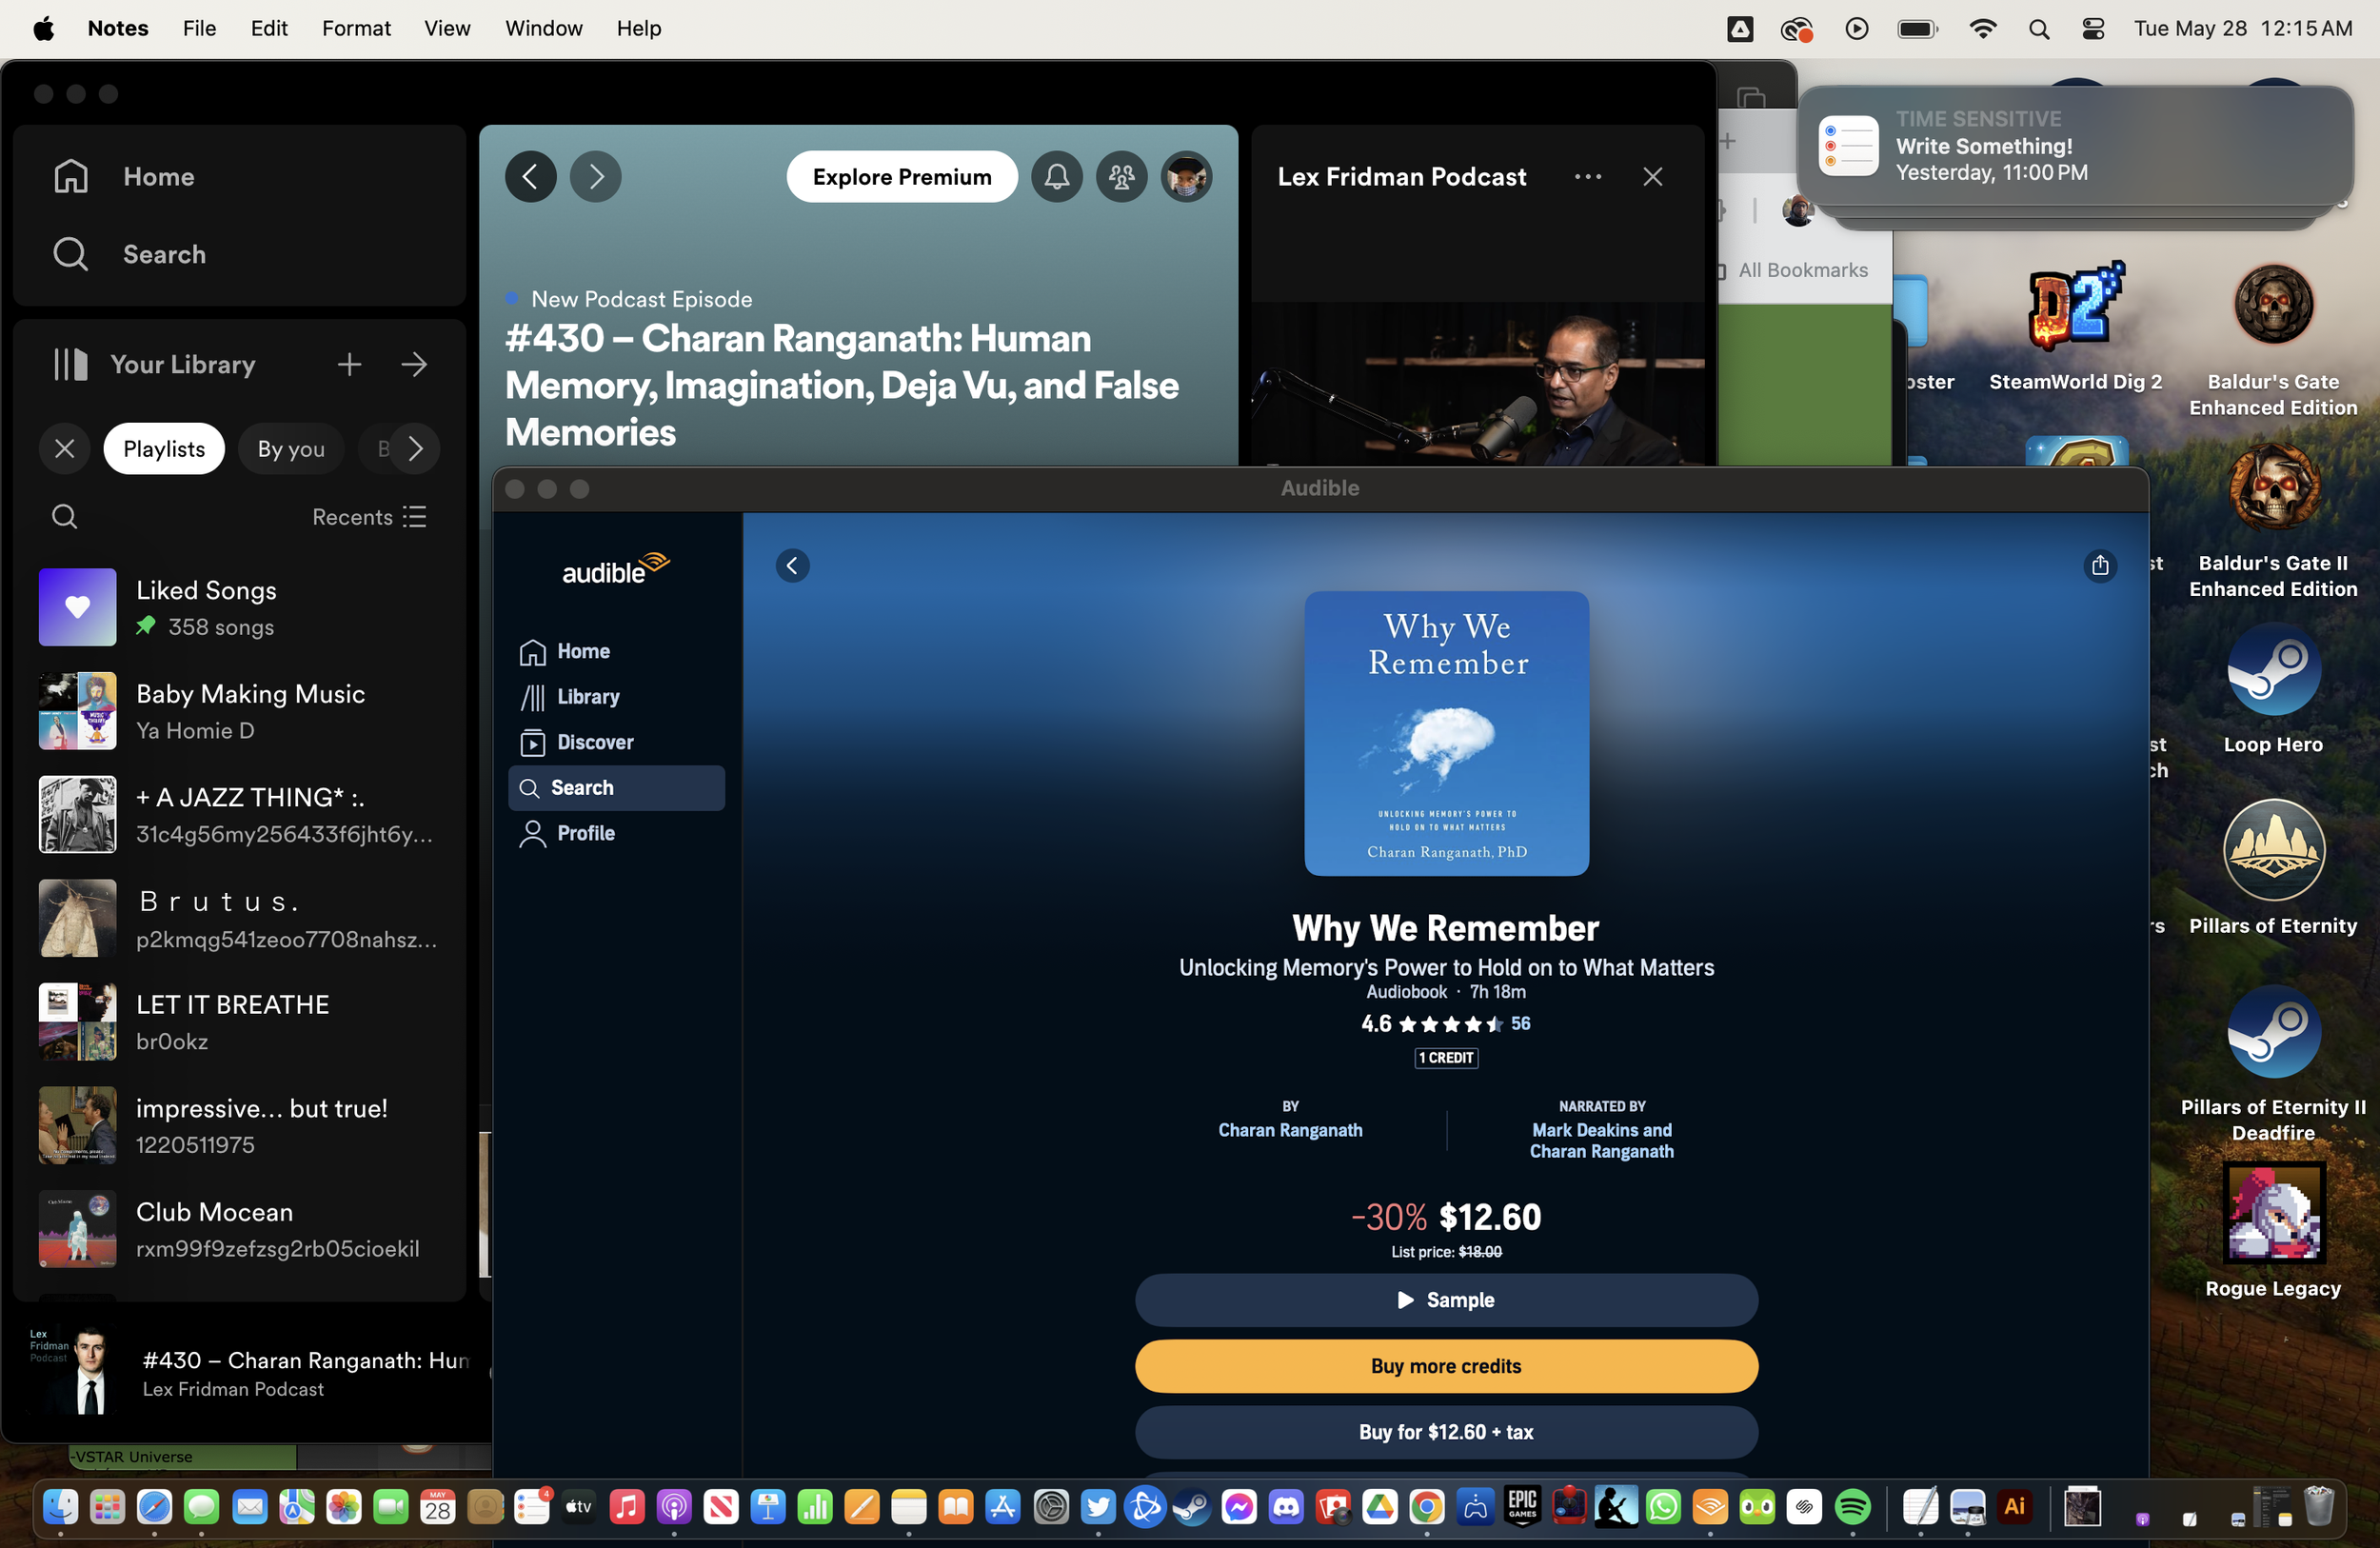Toggle the Playlists filter chip
Viewport: 2380px width, 1548px height.
(164, 449)
